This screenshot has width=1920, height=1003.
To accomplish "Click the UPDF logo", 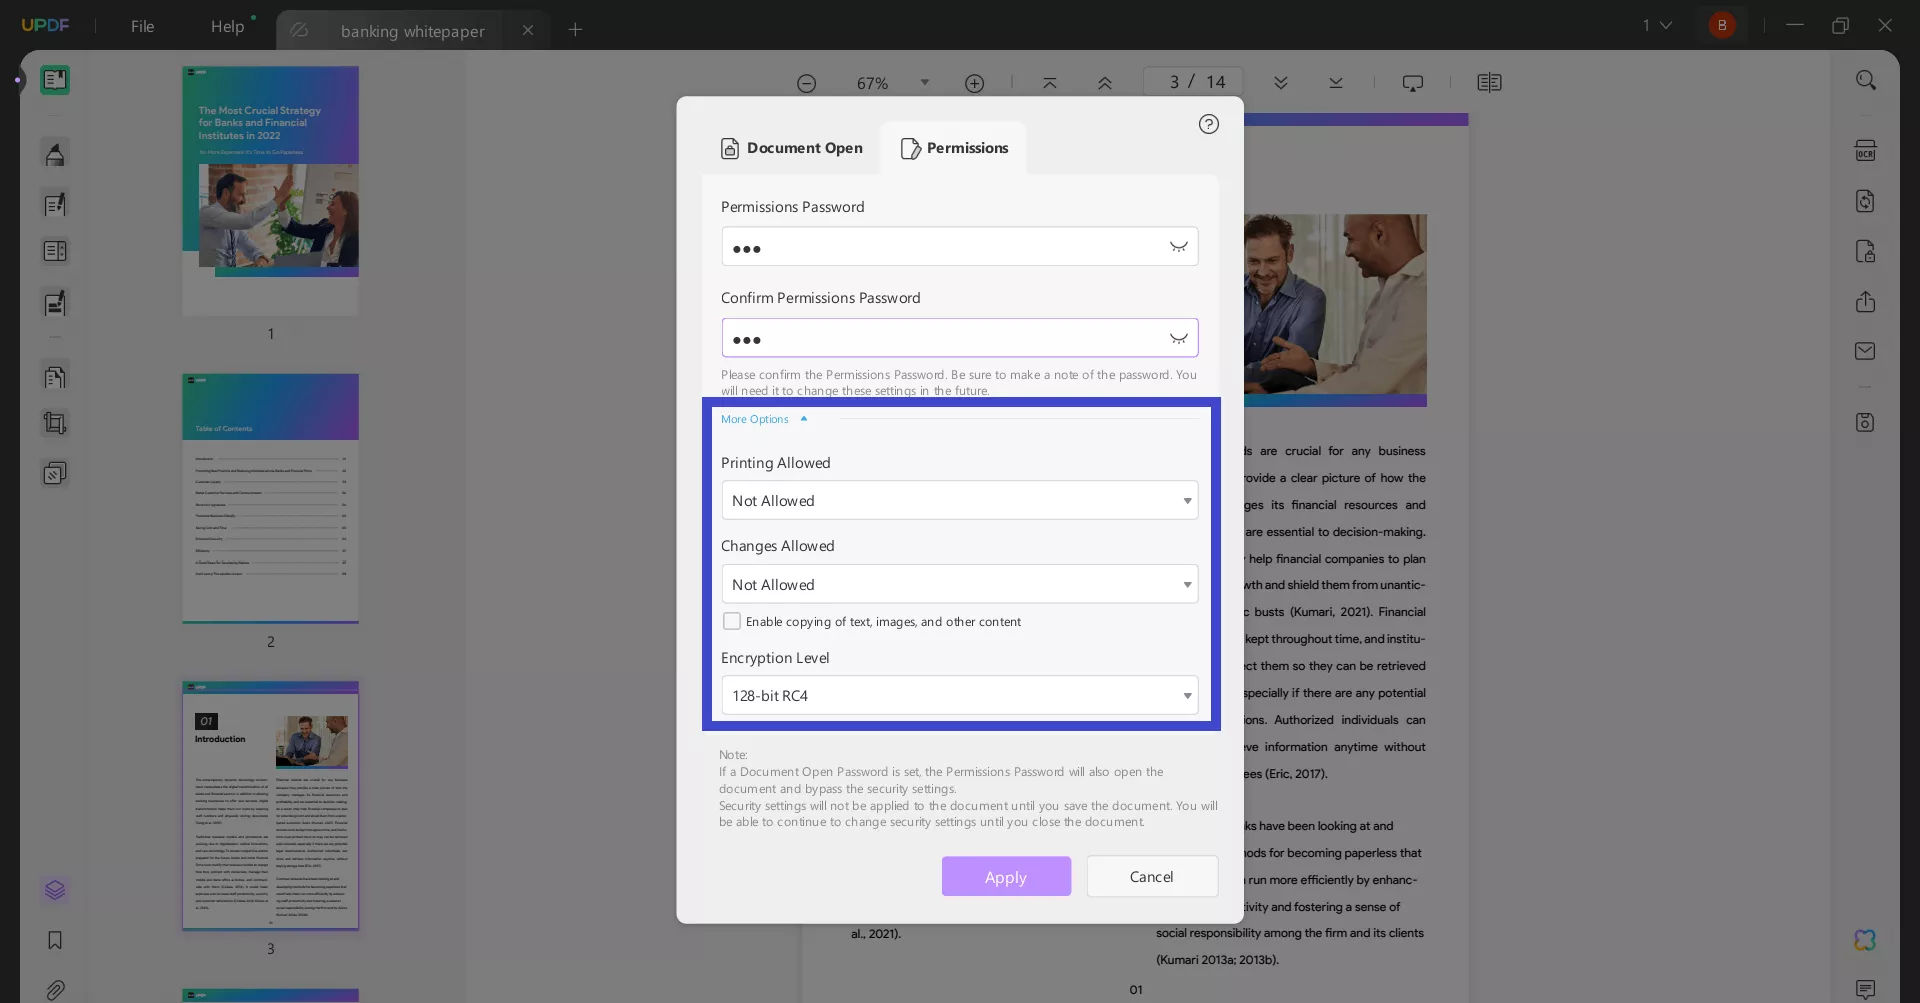I will [45, 25].
